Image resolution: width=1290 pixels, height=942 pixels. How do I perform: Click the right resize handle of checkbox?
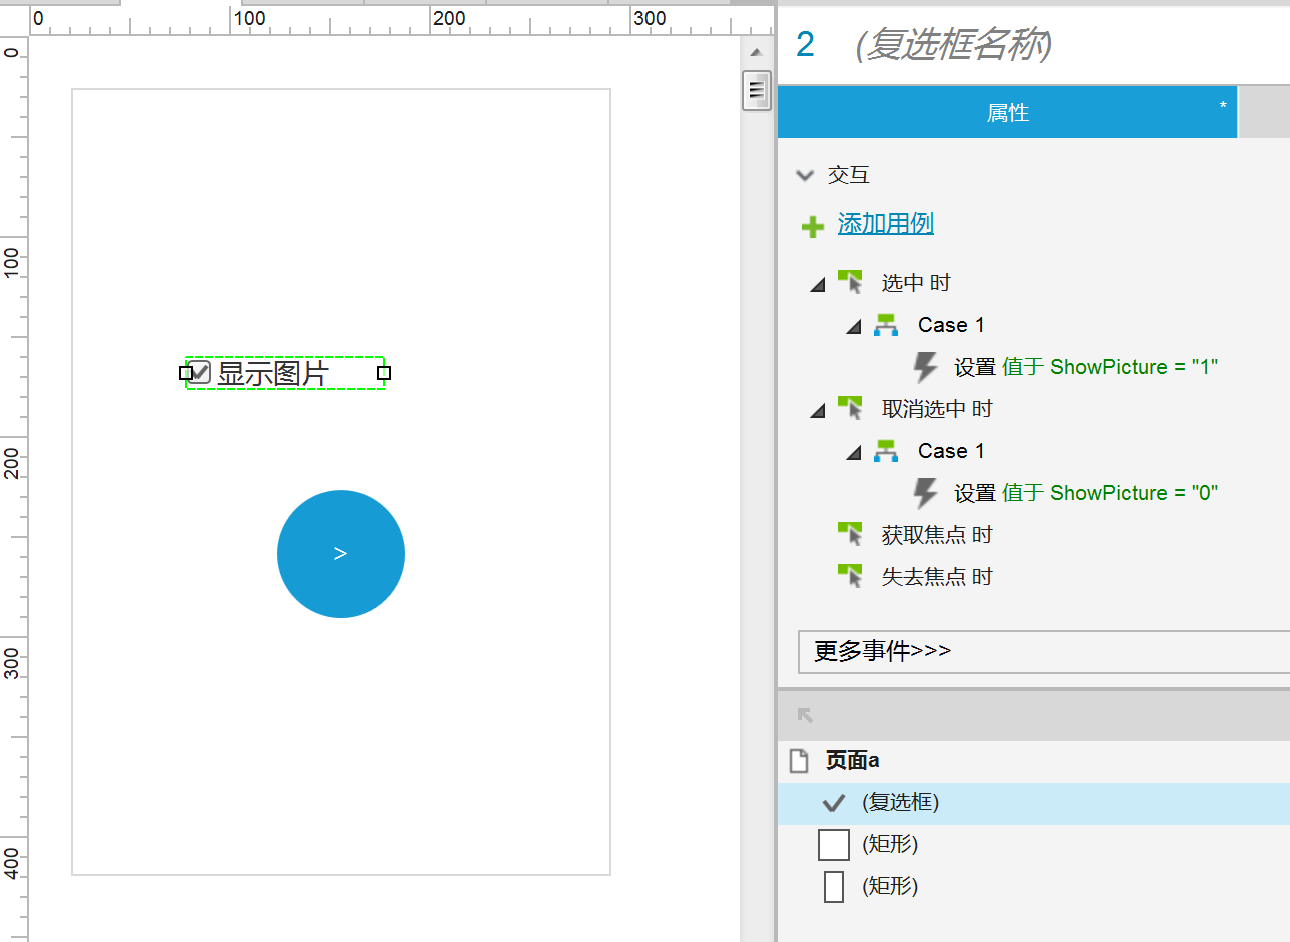tap(384, 373)
